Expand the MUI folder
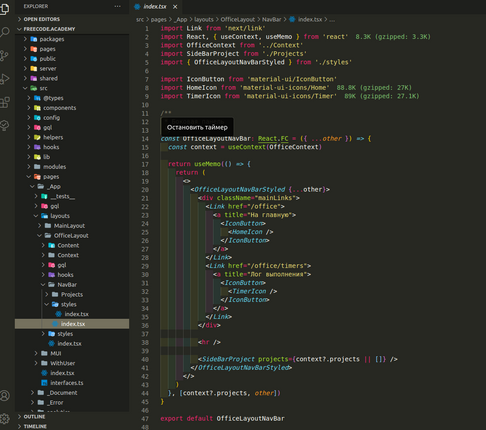The width and height of the screenshot is (486, 430). pyautogui.click(x=55, y=353)
